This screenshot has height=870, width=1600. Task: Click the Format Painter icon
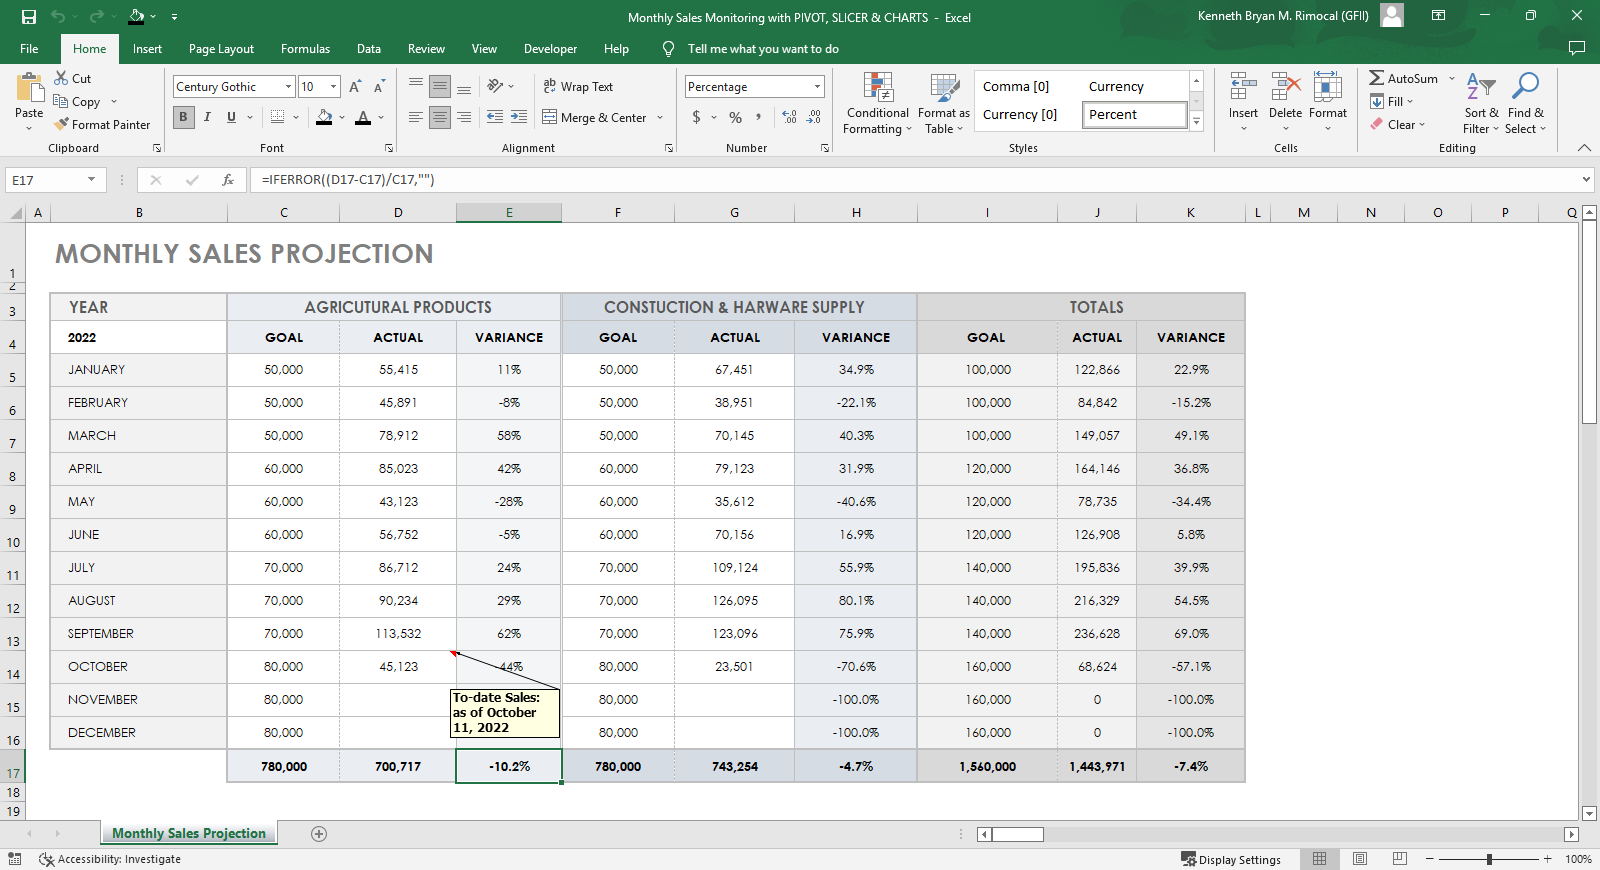click(x=62, y=125)
